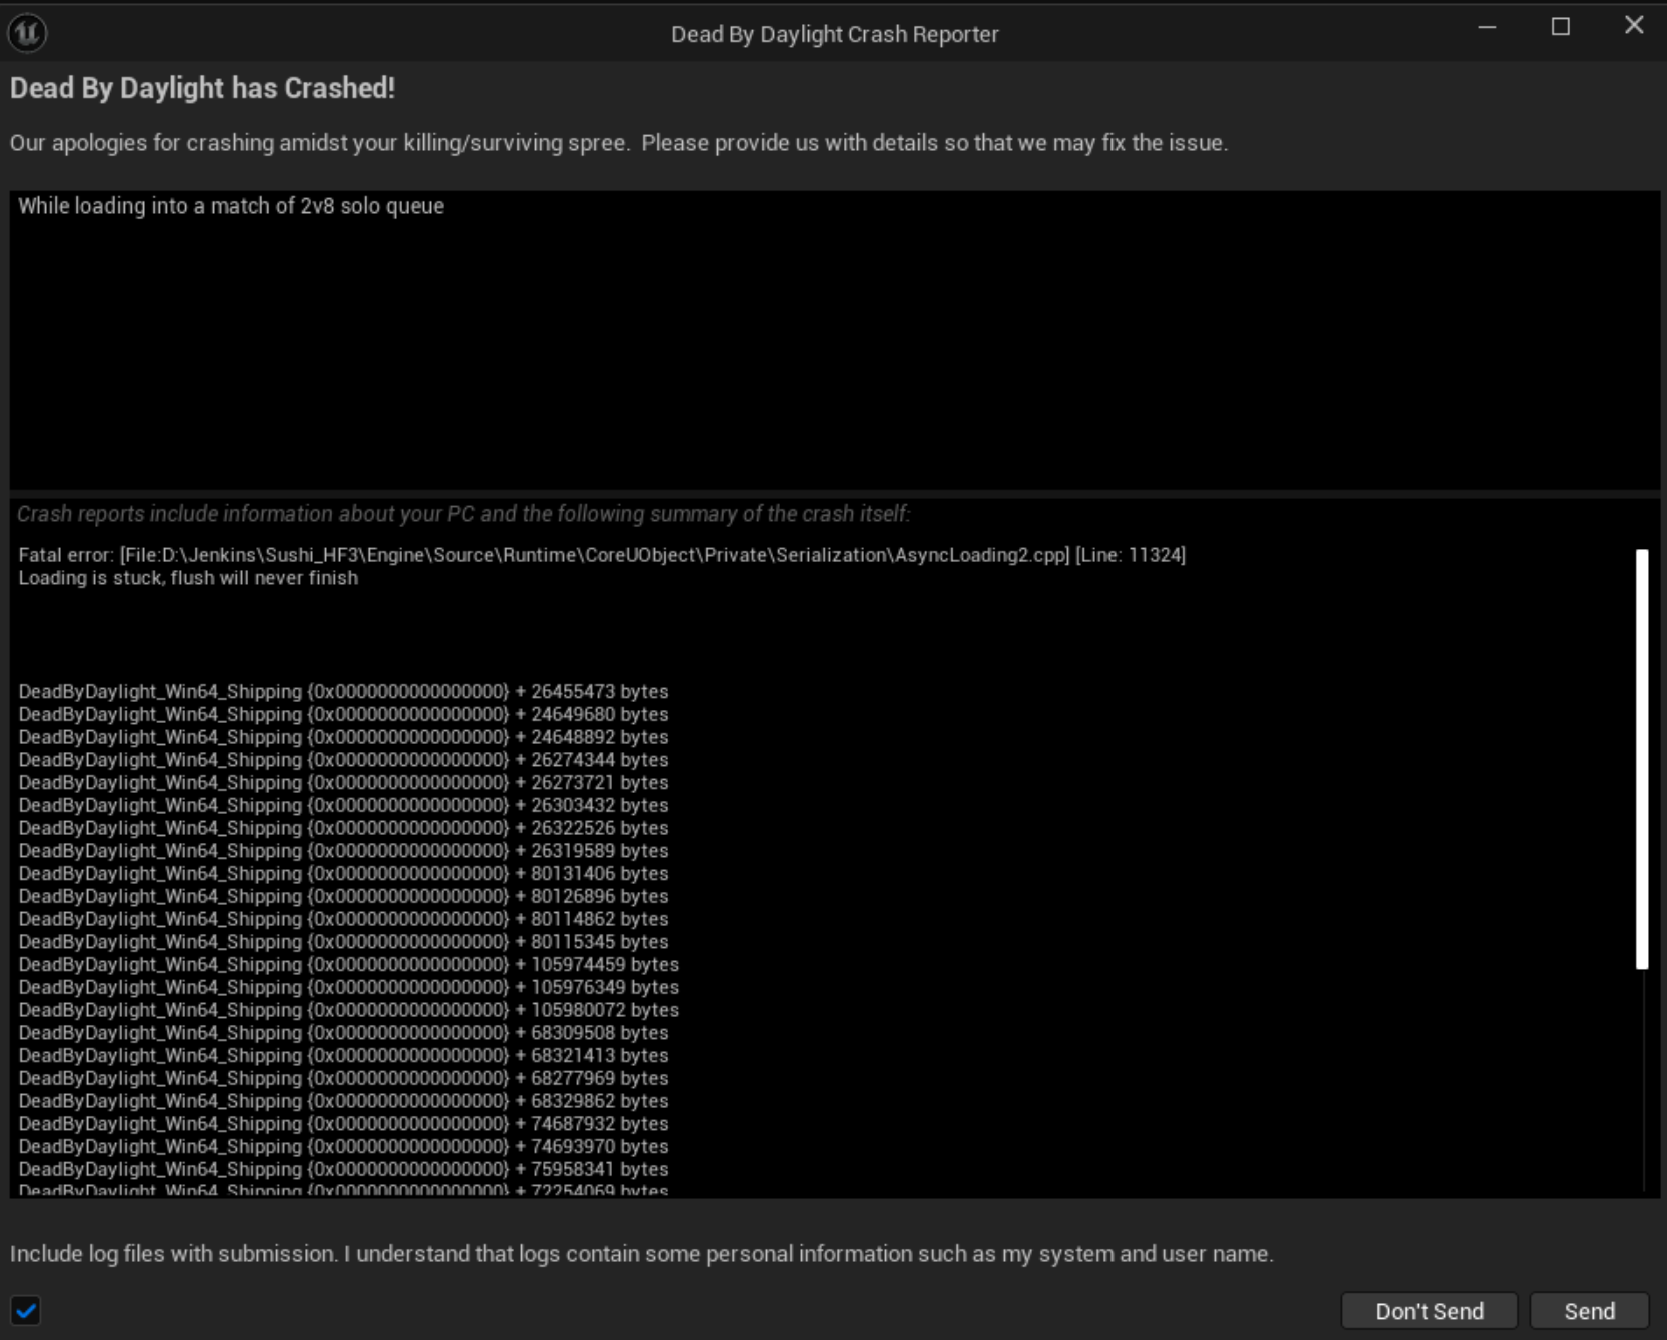Select the stack line with 80131406 bytes
Screen dimensions: 1667x1340
pyautogui.click(x=343, y=874)
